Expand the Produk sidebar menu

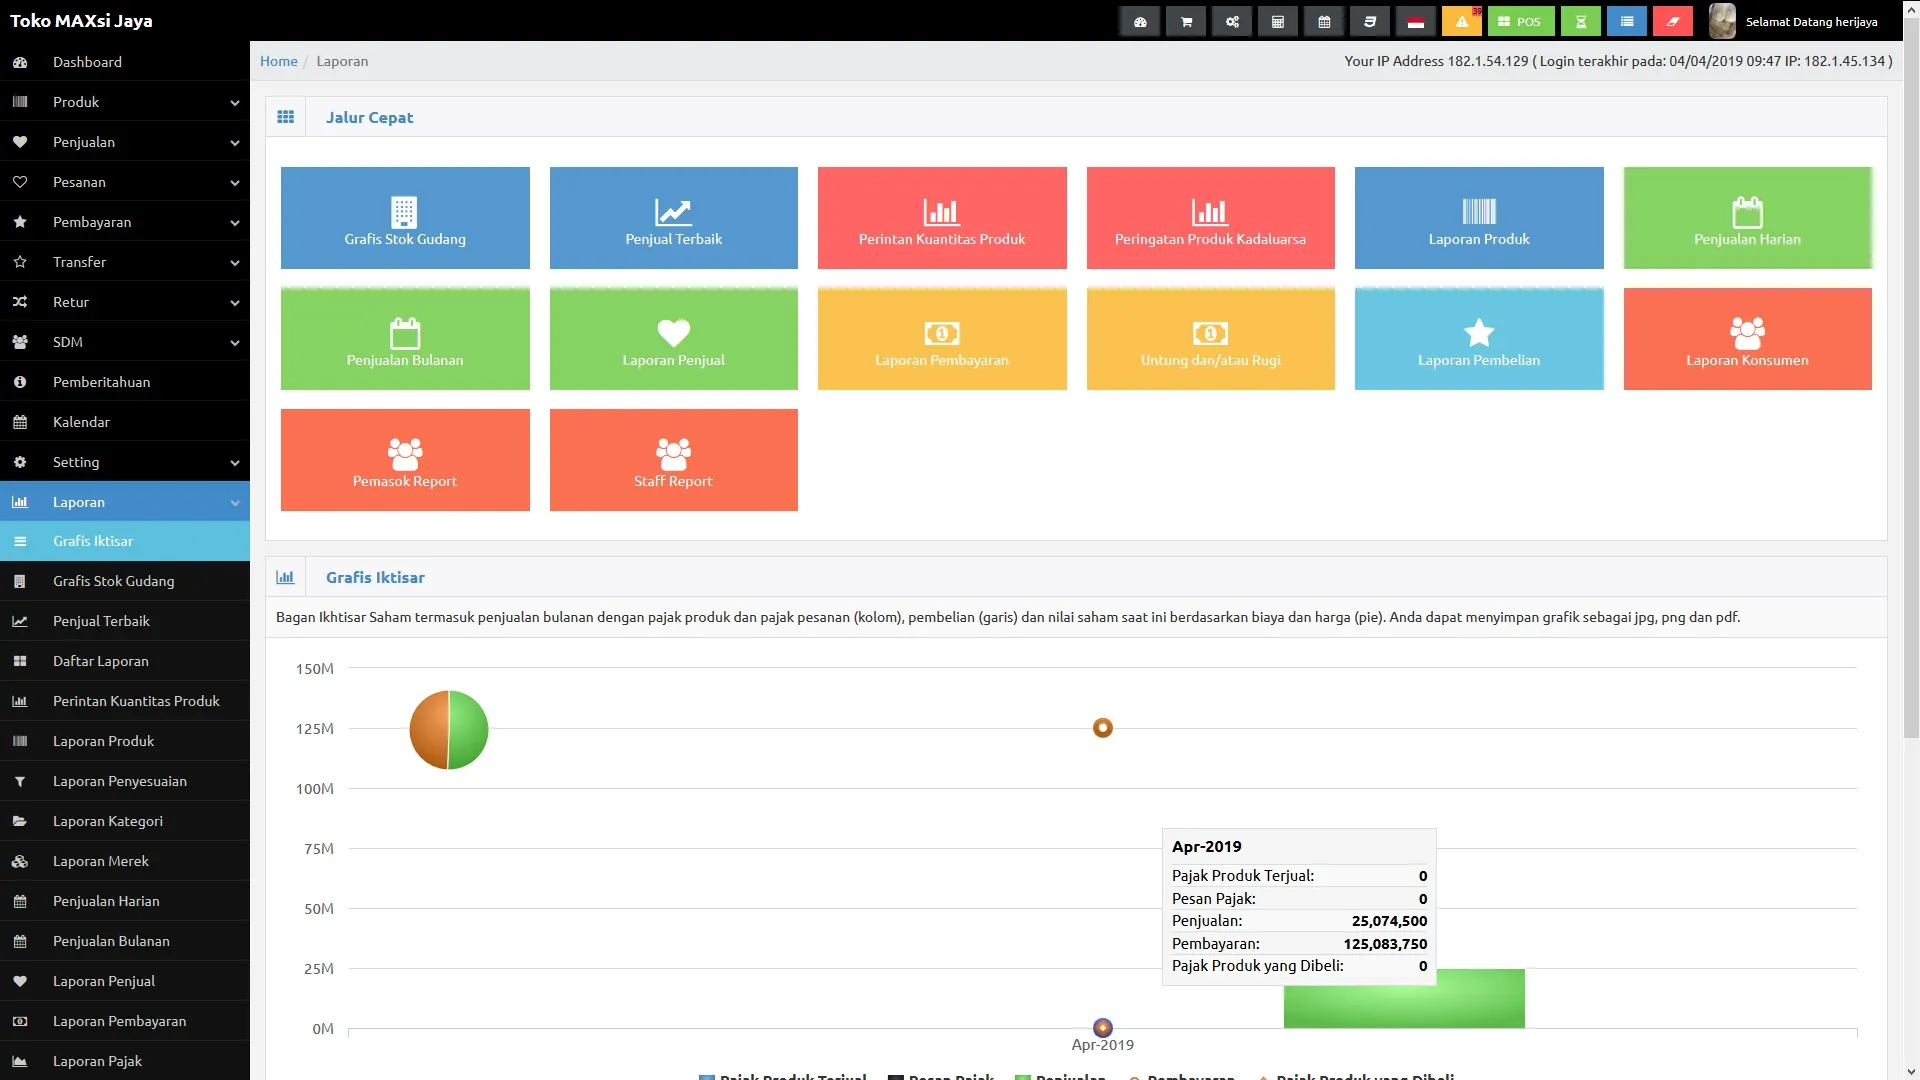coord(125,102)
